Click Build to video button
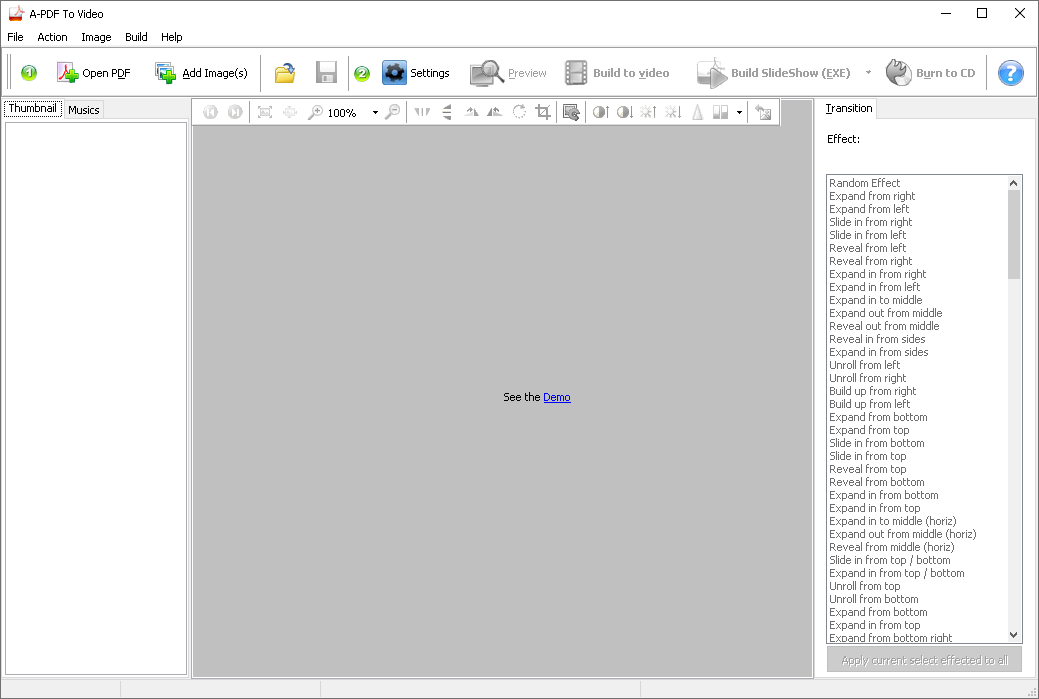 point(617,73)
